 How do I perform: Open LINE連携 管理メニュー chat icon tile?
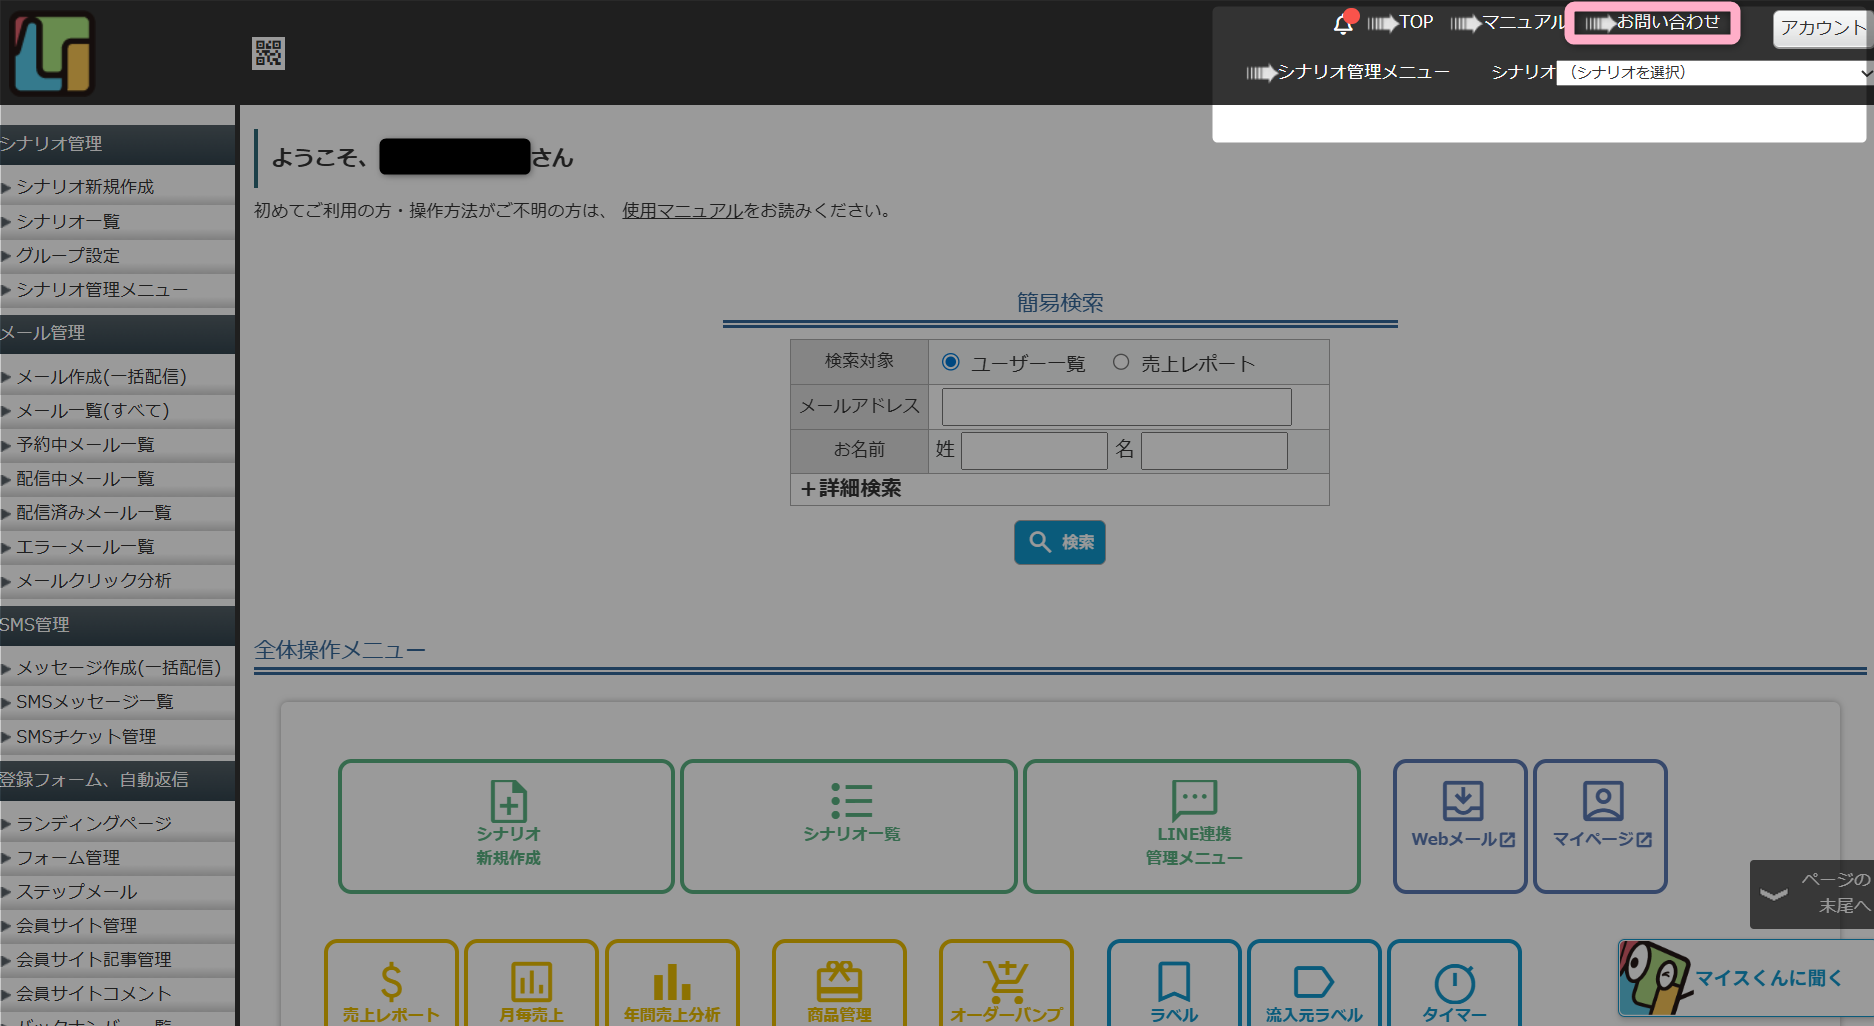coord(1192,826)
